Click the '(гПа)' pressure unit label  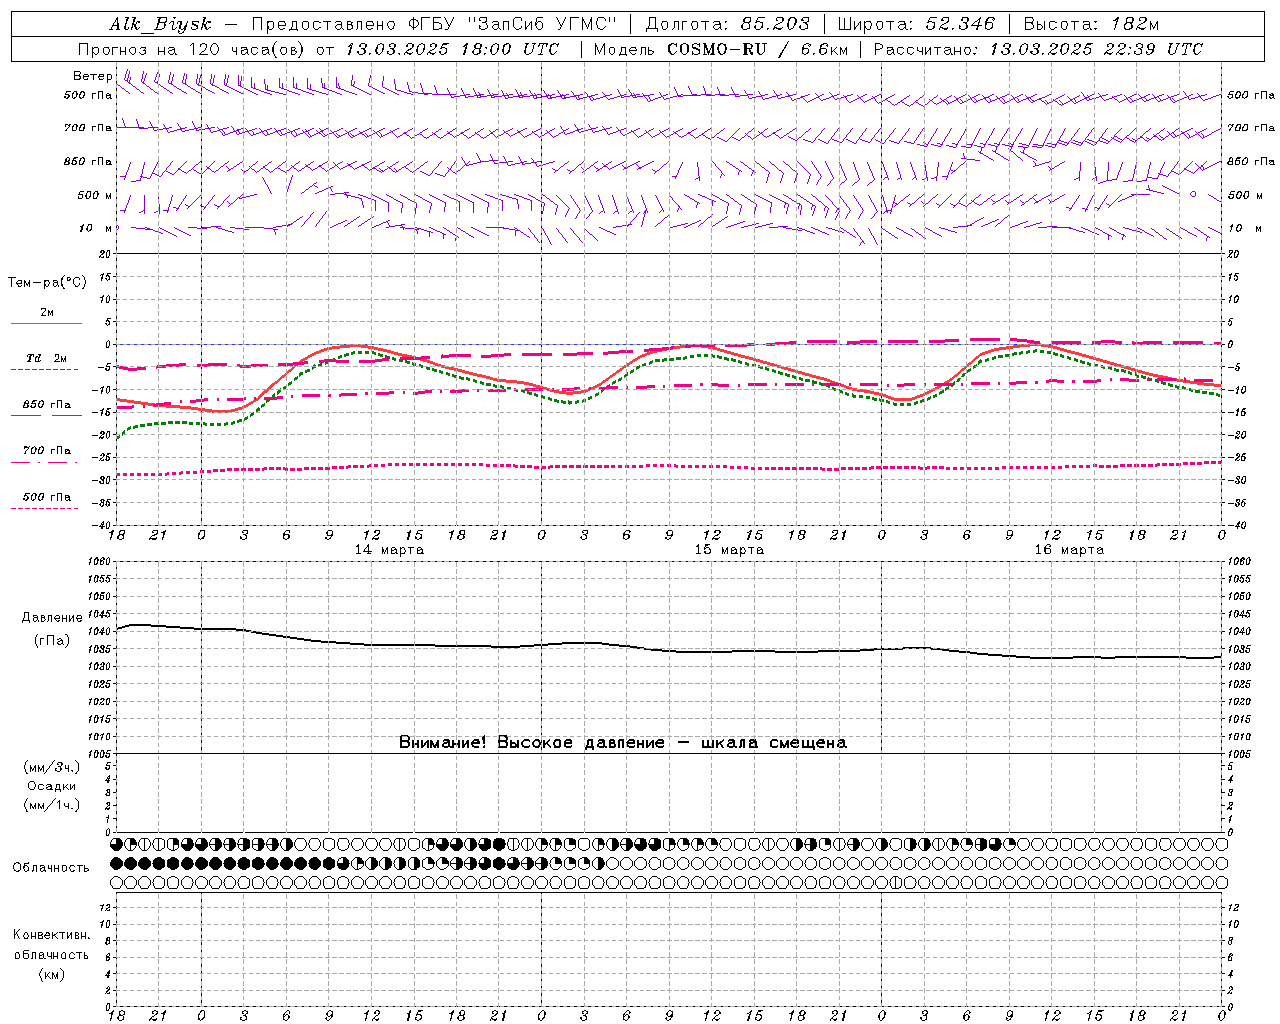[52, 641]
